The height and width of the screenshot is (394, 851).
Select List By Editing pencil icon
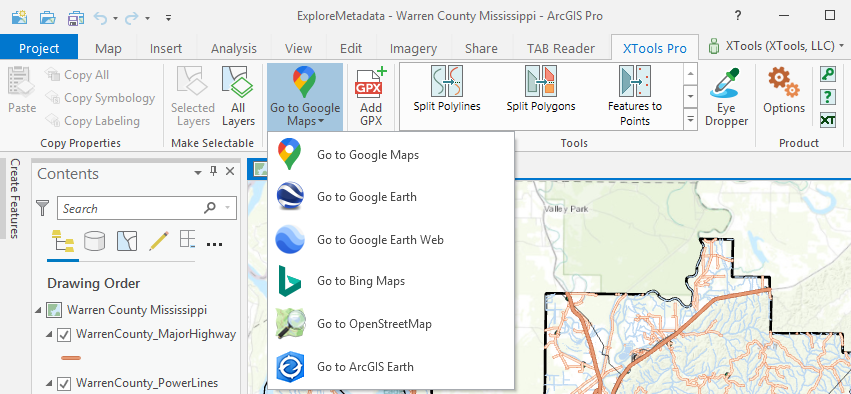(x=158, y=242)
